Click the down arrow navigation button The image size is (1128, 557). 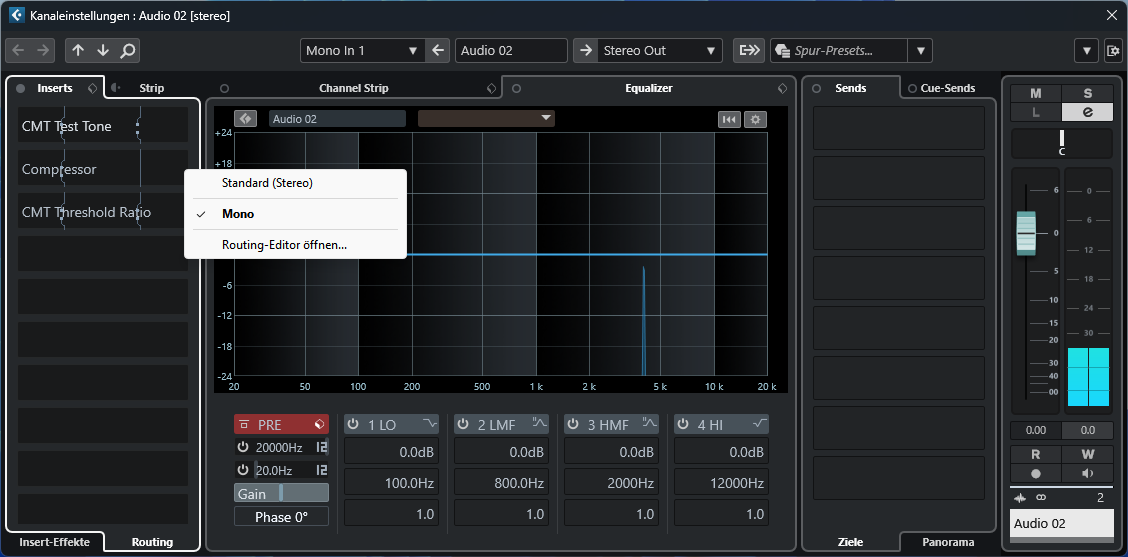click(x=103, y=50)
